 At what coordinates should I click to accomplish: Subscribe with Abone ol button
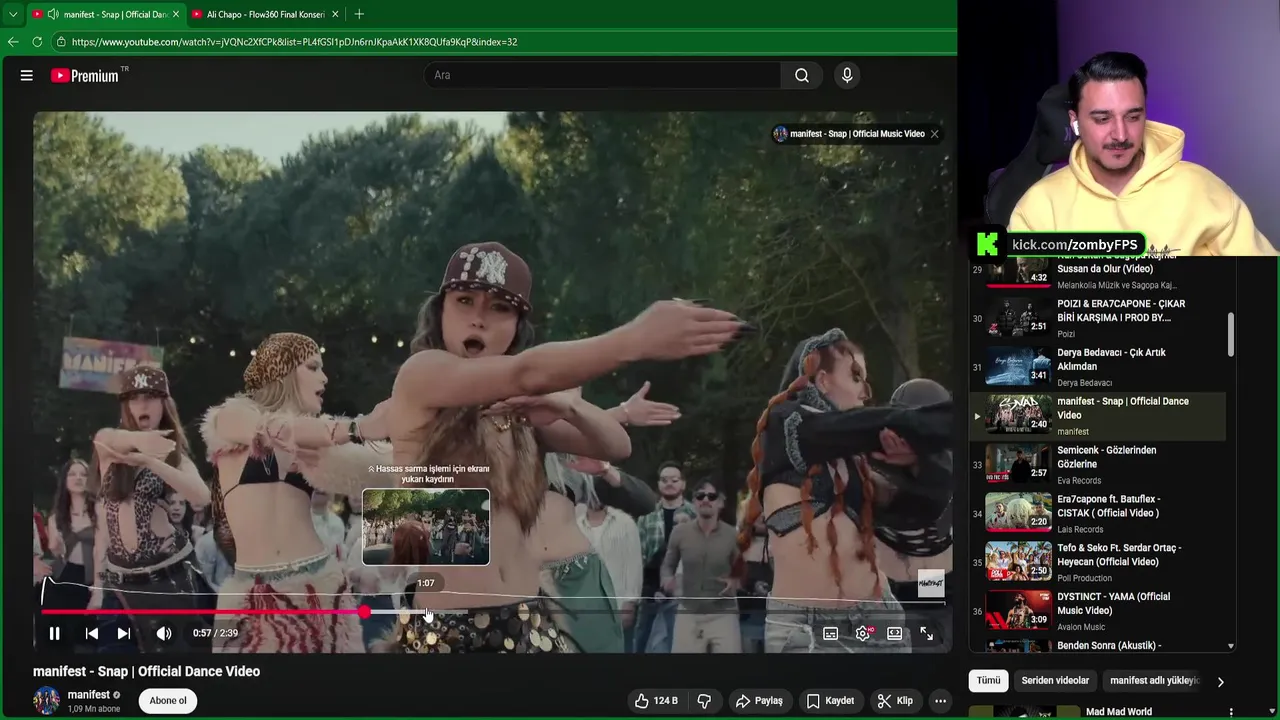[x=168, y=701]
